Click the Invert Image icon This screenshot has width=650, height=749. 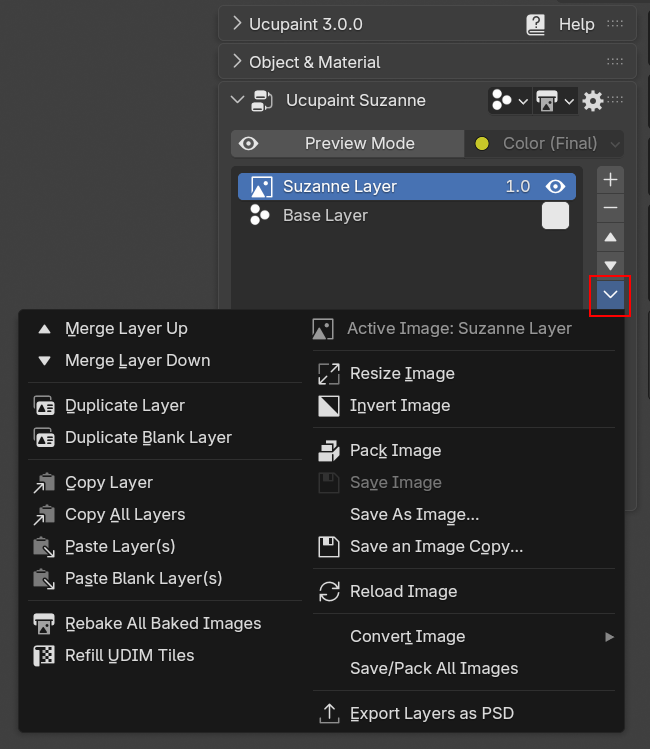click(329, 406)
